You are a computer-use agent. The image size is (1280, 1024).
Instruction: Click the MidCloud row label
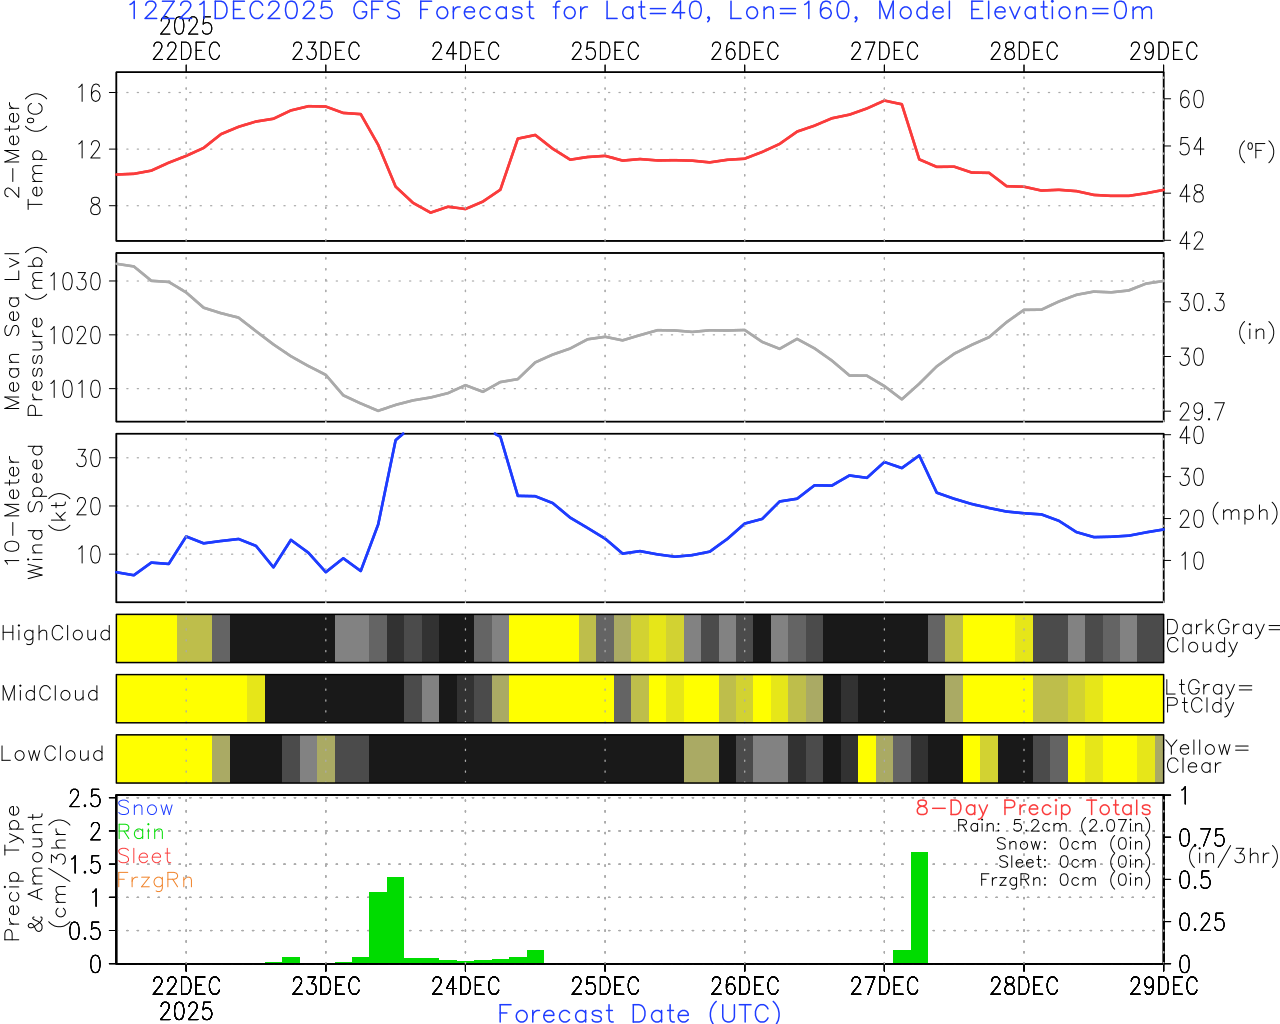[50, 694]
